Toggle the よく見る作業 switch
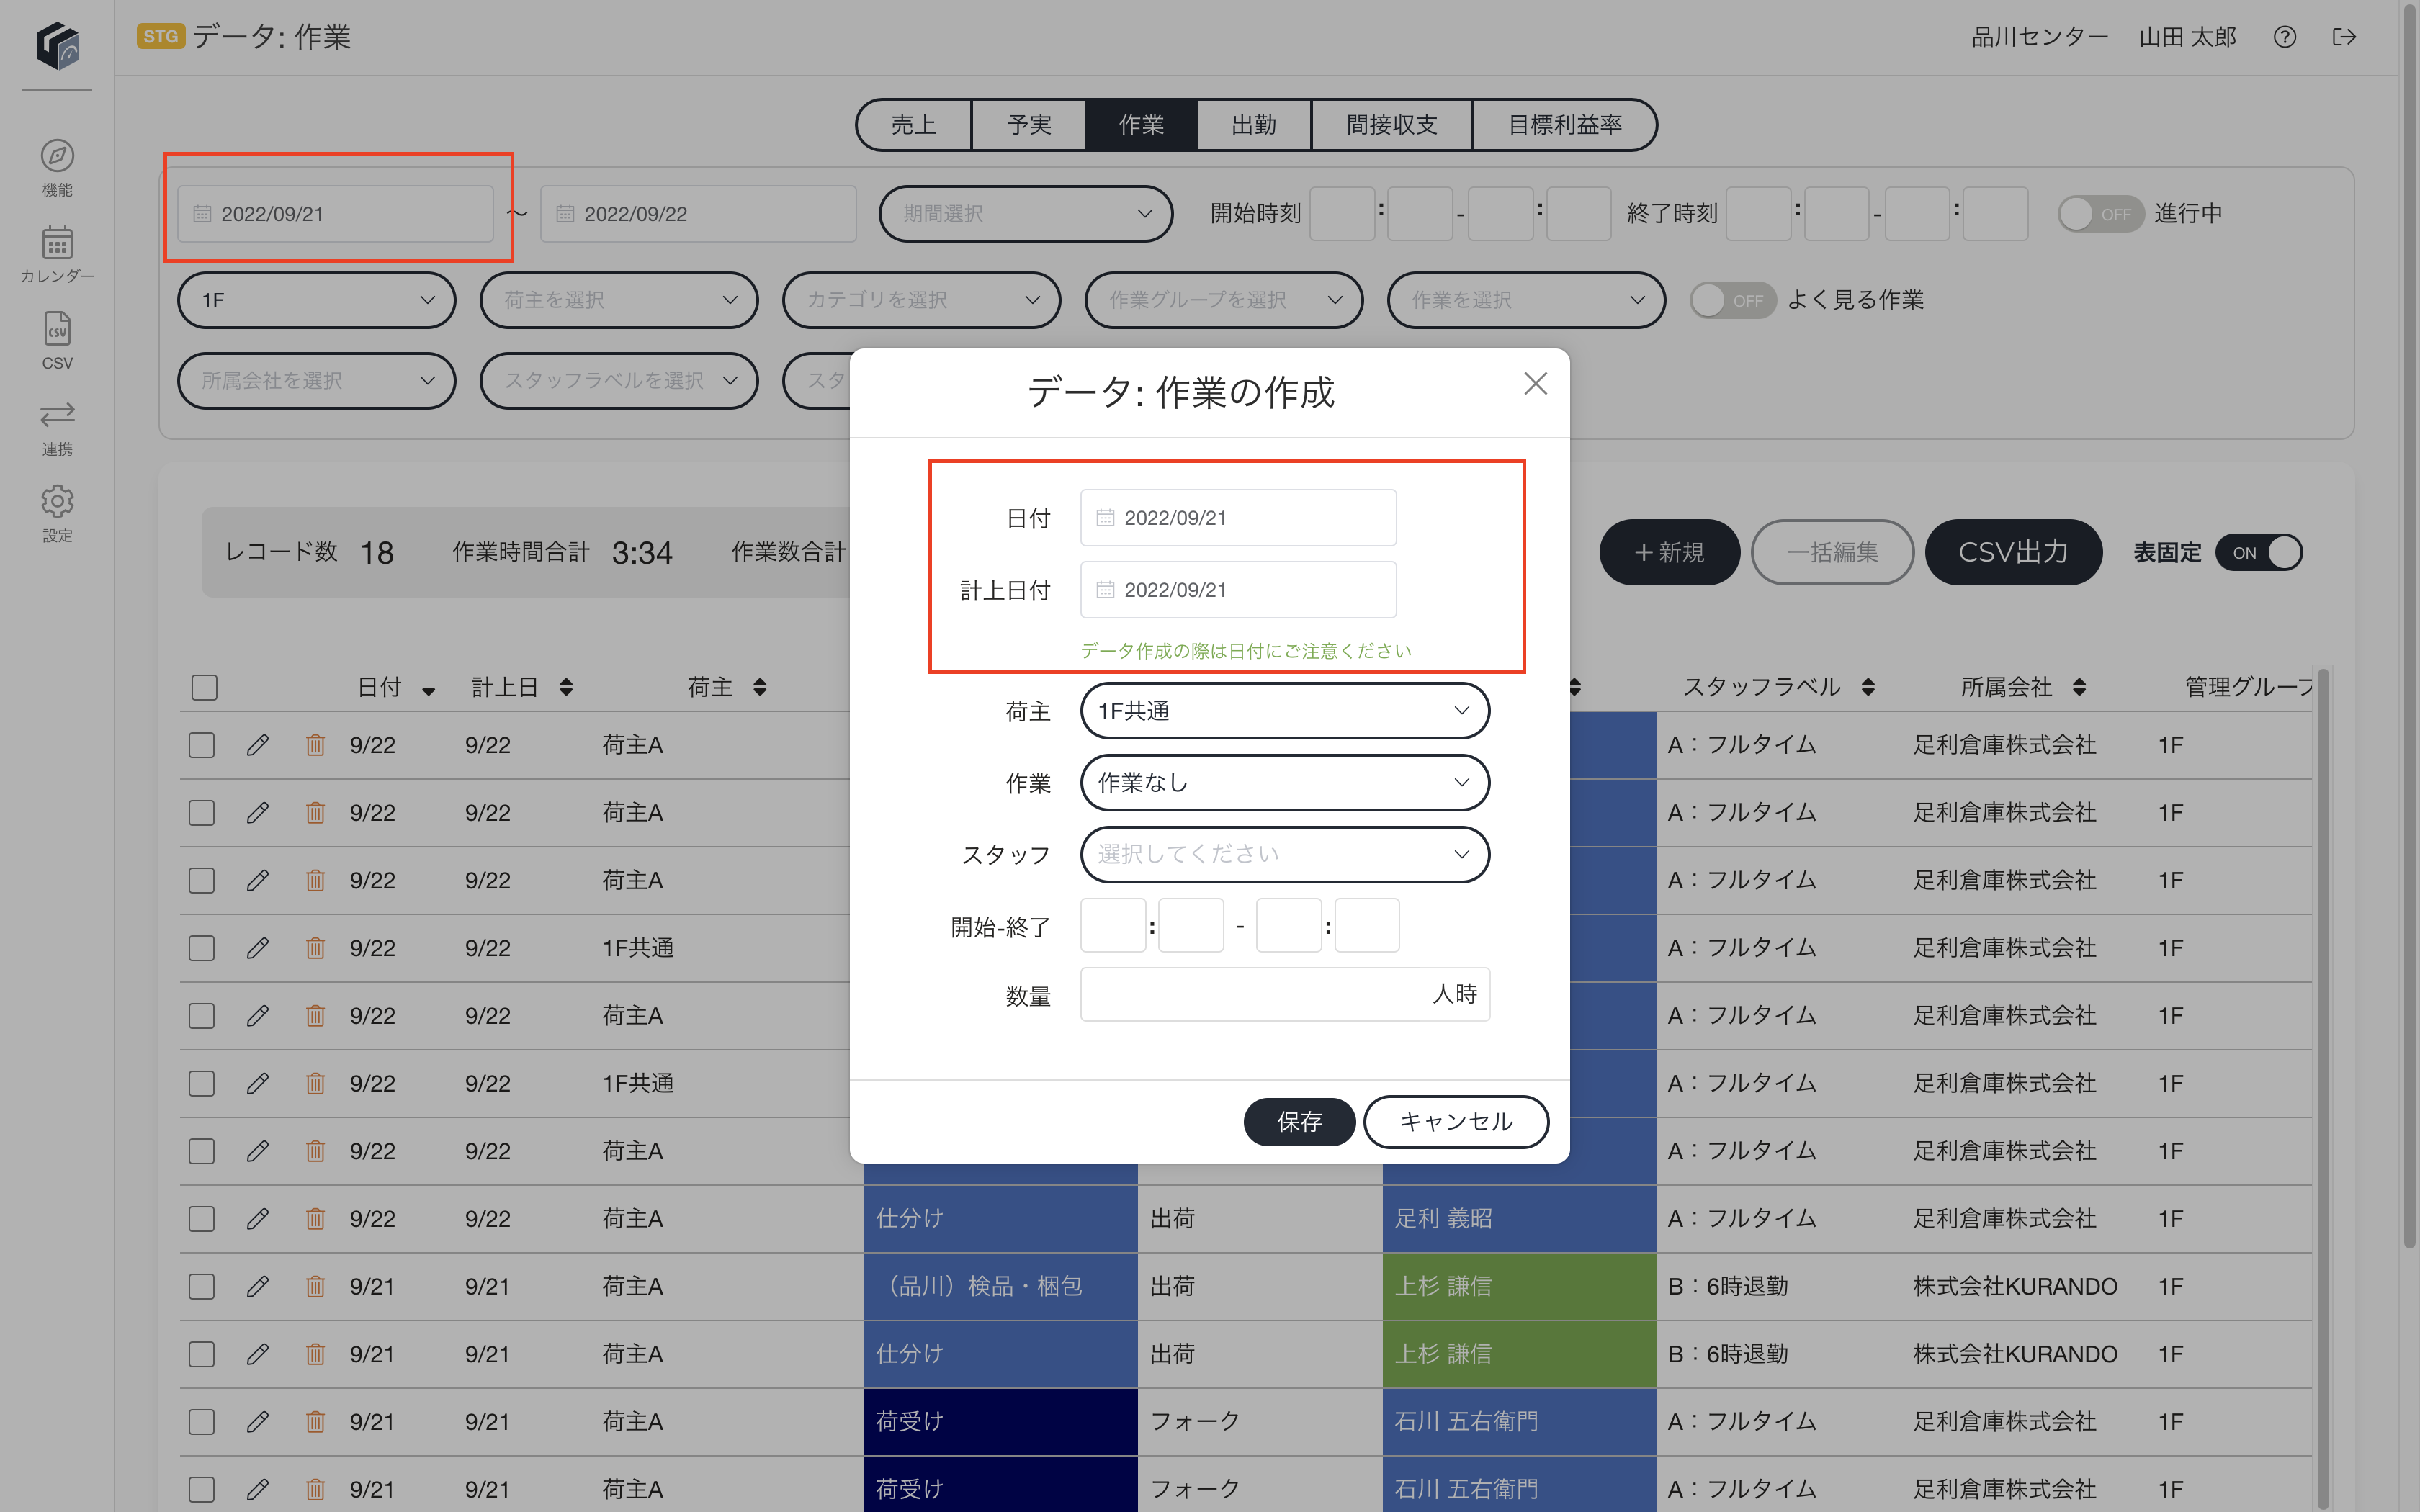The width and height of the screenshot is (2420, 1512). 1732,300
